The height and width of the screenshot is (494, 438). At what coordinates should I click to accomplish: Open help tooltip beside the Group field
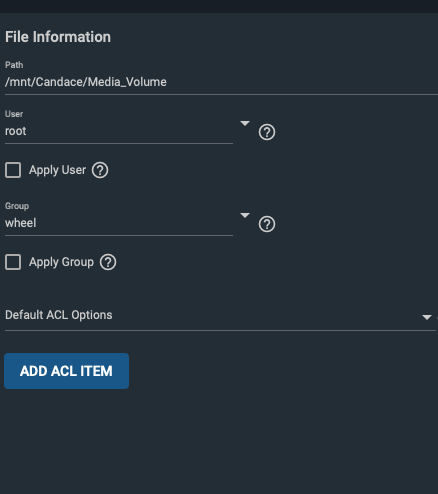point(267,224)
